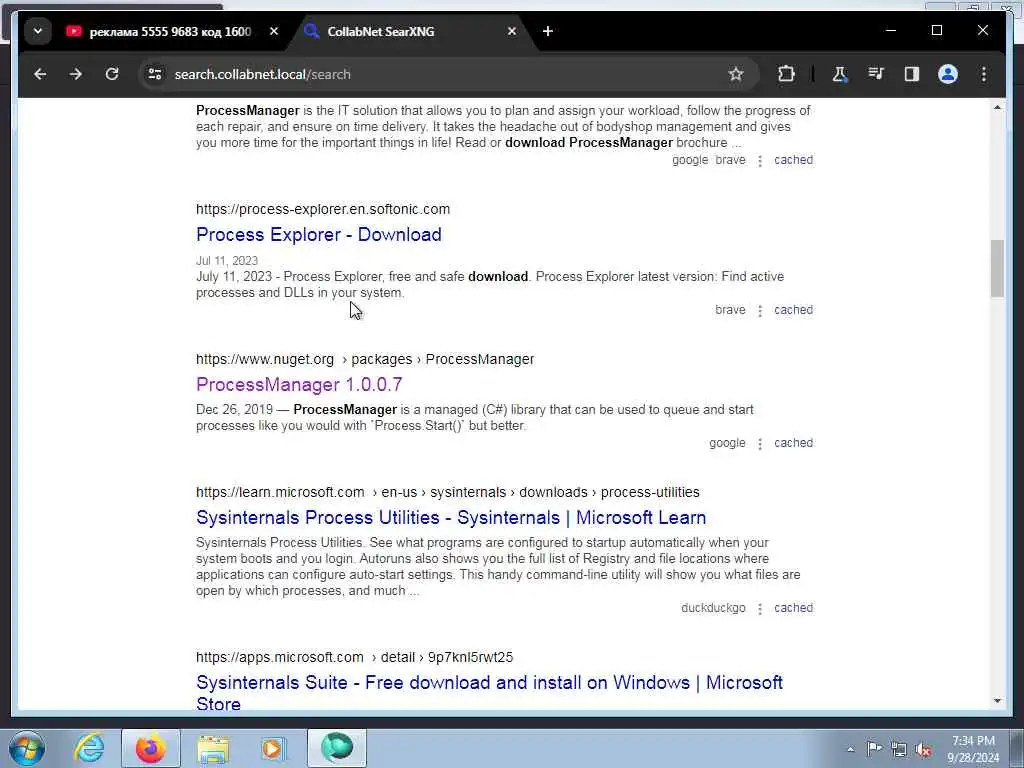This screenshot has width=1024, height=768.
Task: Click the brave engine label under Process Explorer
Action: tap(730, 310)
